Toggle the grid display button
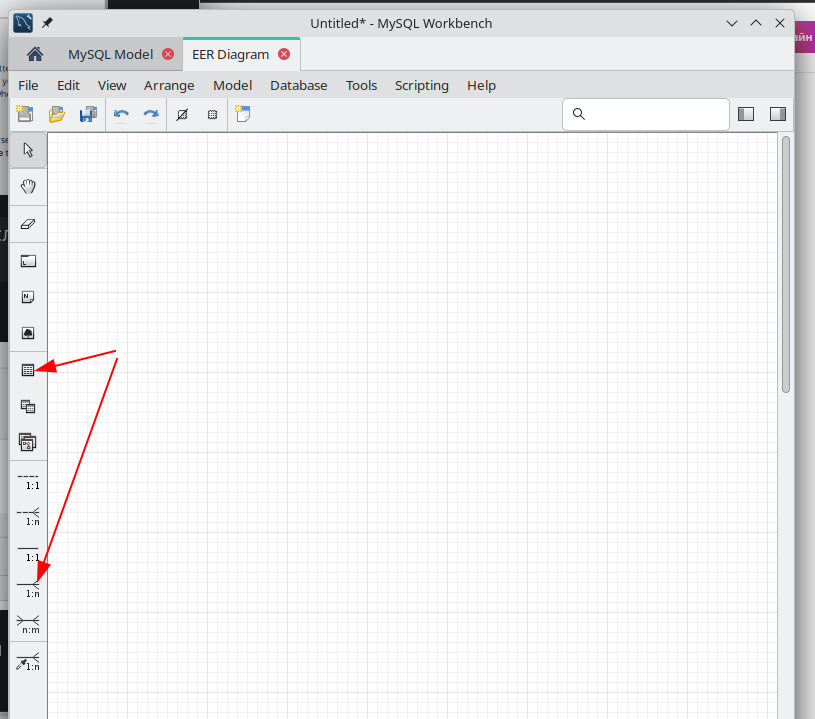The height and width of the screenshot is (719, 815). pos(212,115)
